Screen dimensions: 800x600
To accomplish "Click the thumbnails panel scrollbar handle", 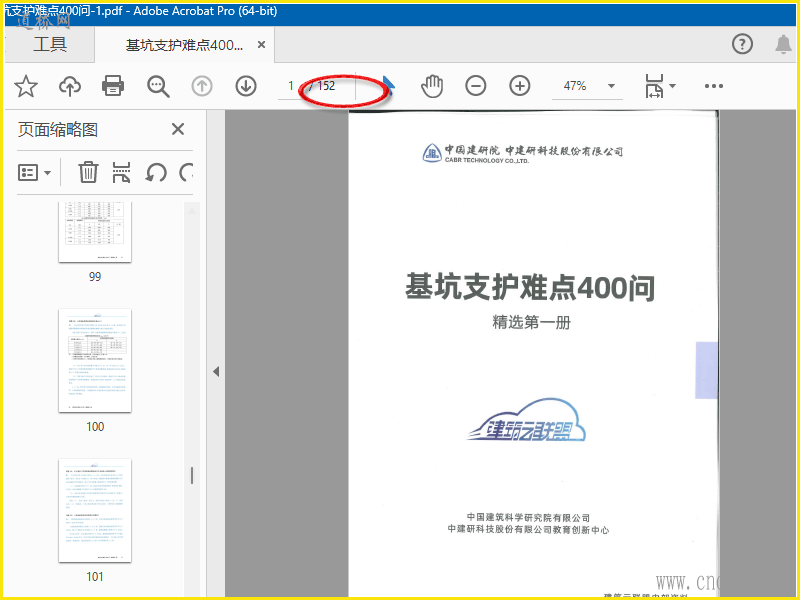I will pyautogui.click(x=192, y=476).
